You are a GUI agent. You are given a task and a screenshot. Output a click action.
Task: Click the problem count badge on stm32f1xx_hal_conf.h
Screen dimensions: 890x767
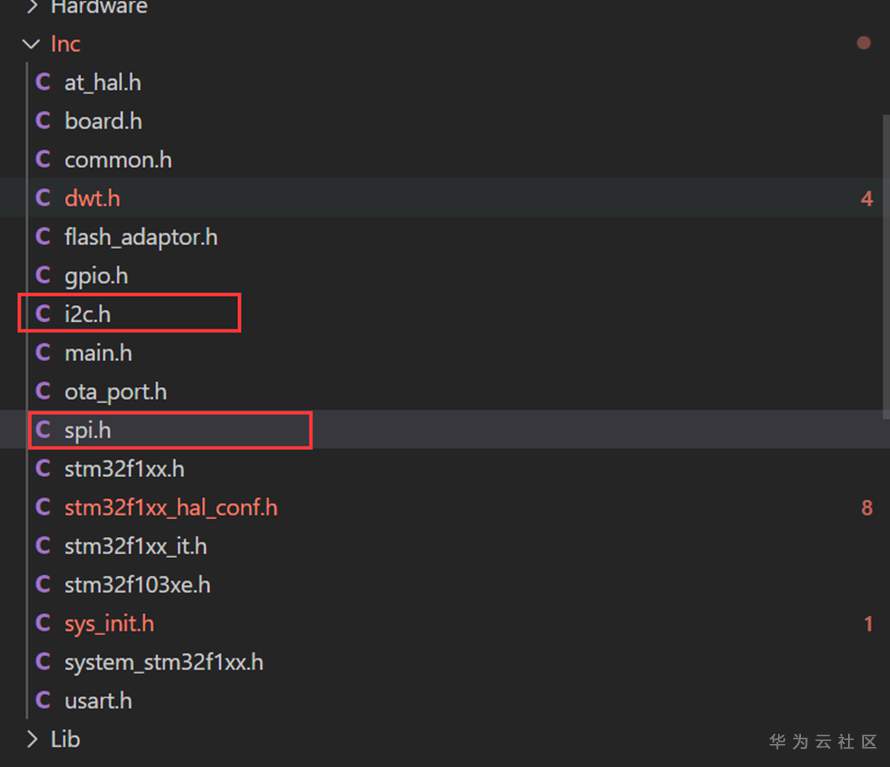click(x=867, y=508)
